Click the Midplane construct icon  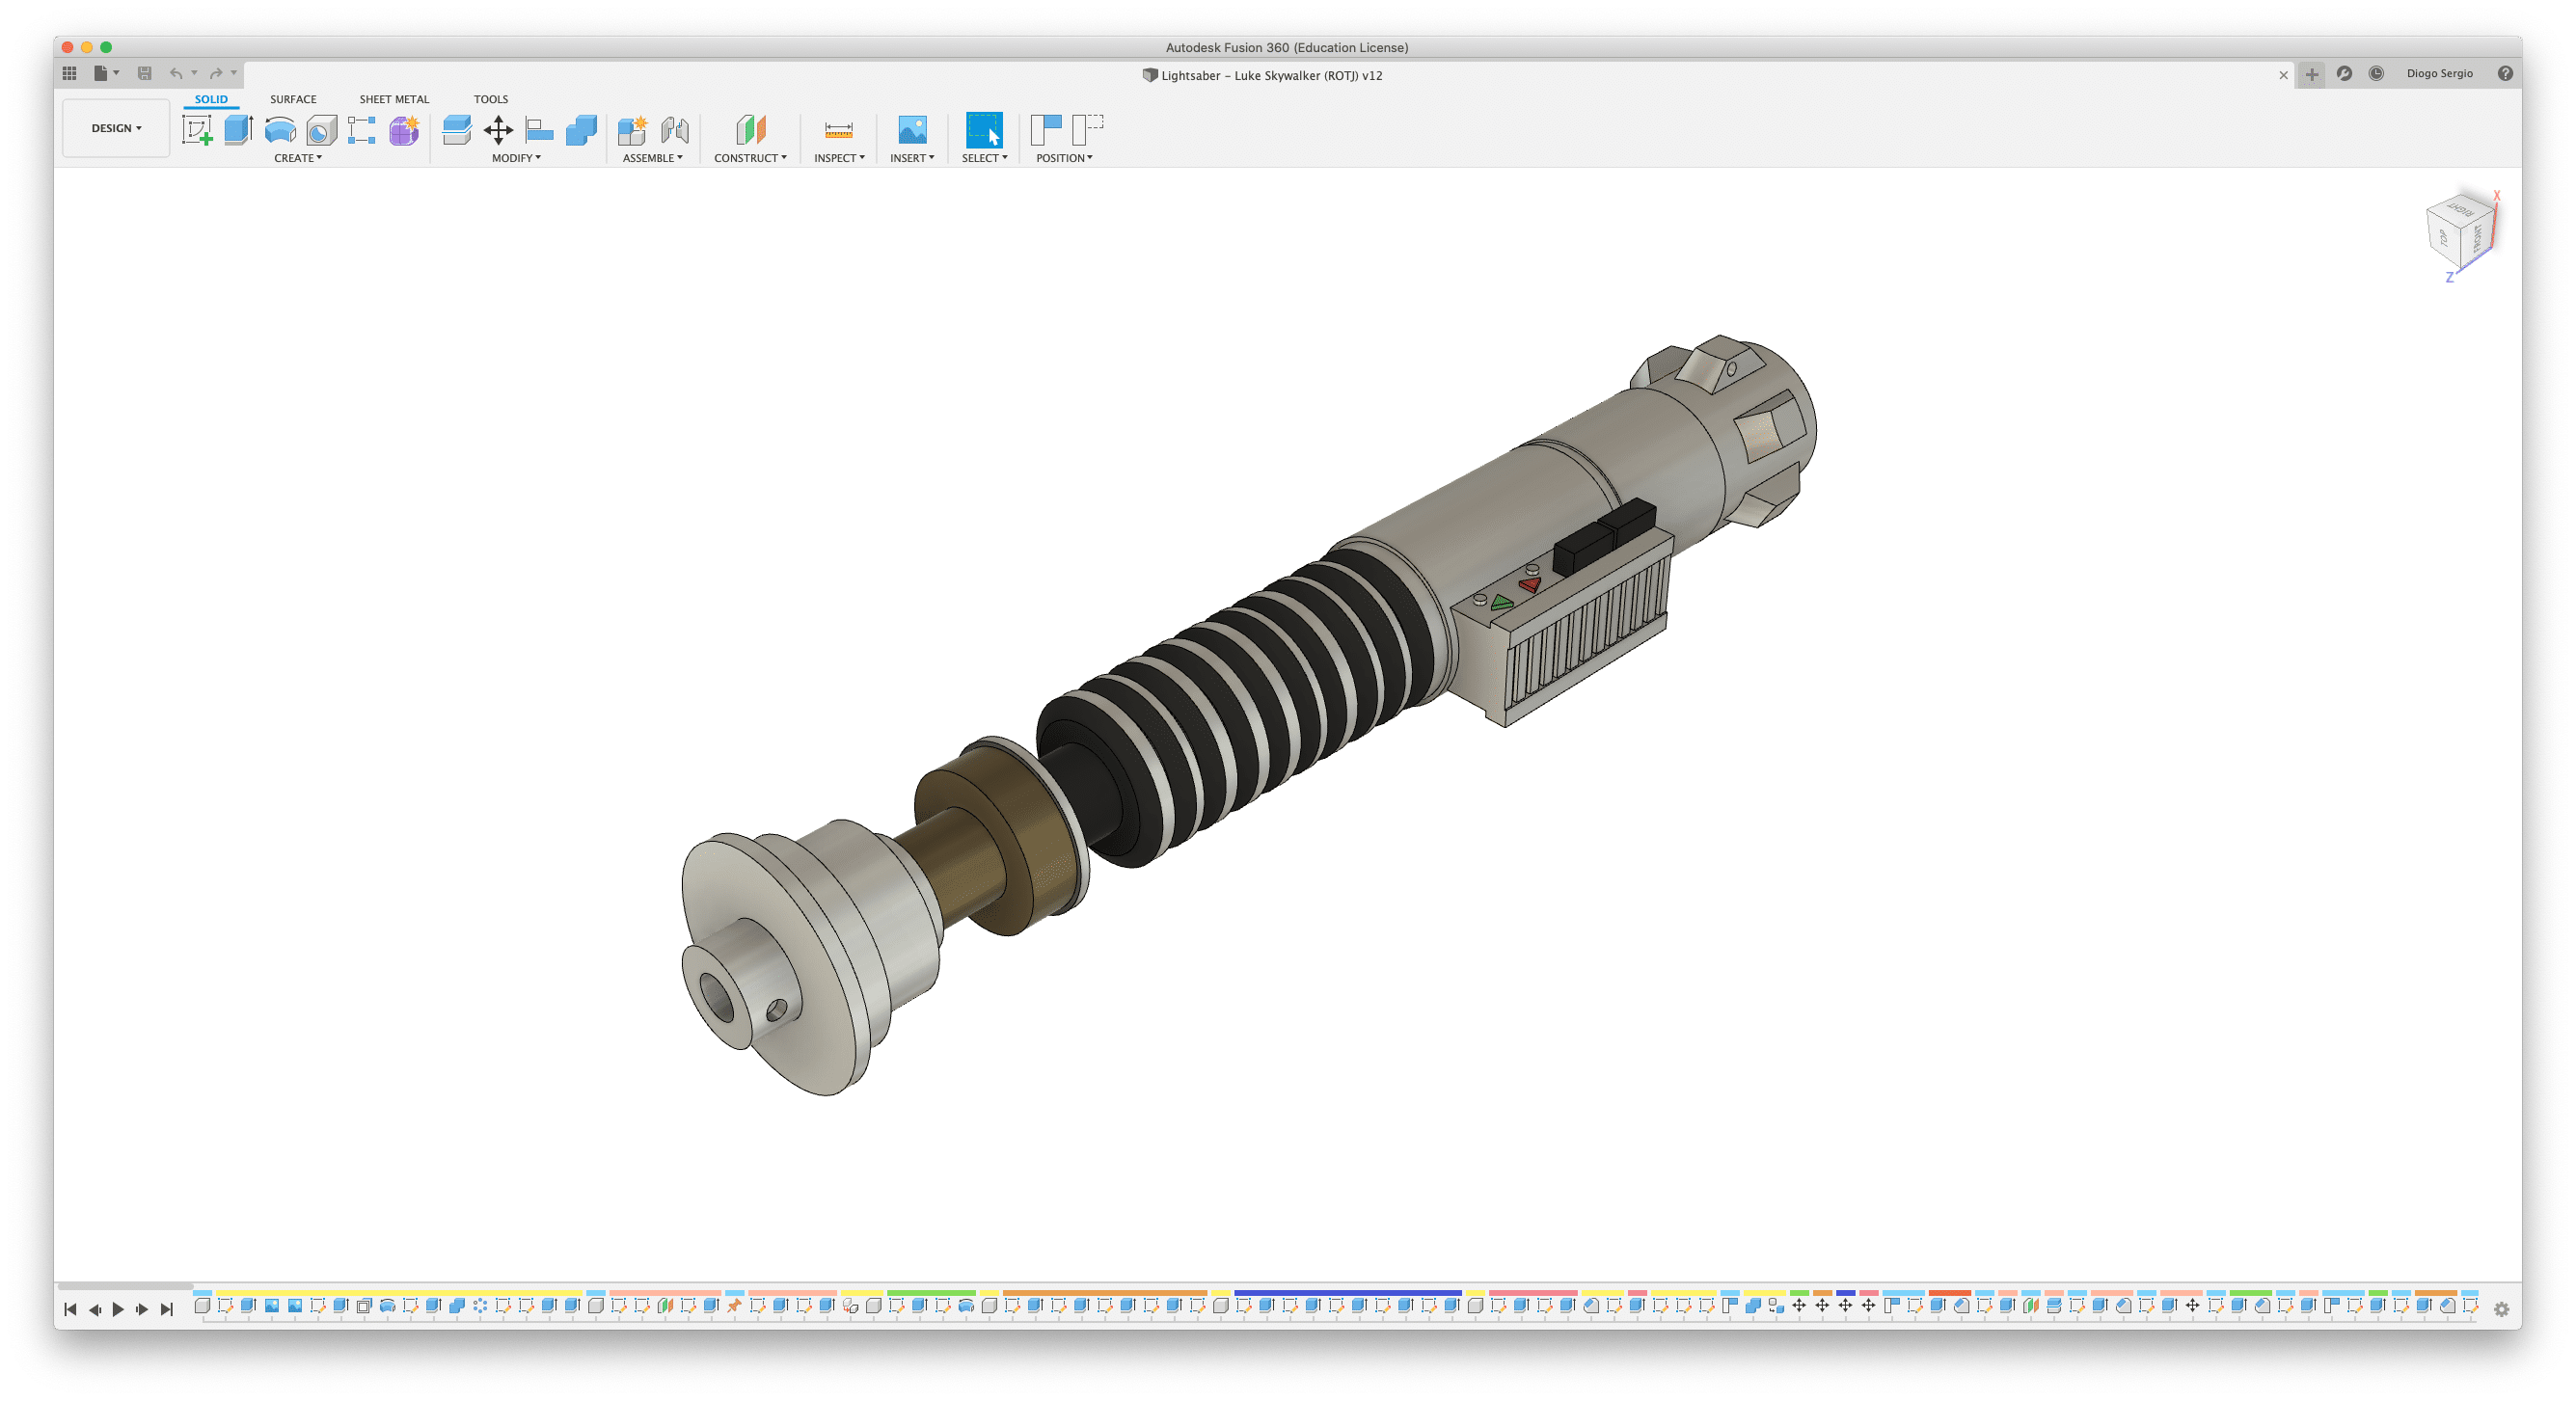click(750, 130)
